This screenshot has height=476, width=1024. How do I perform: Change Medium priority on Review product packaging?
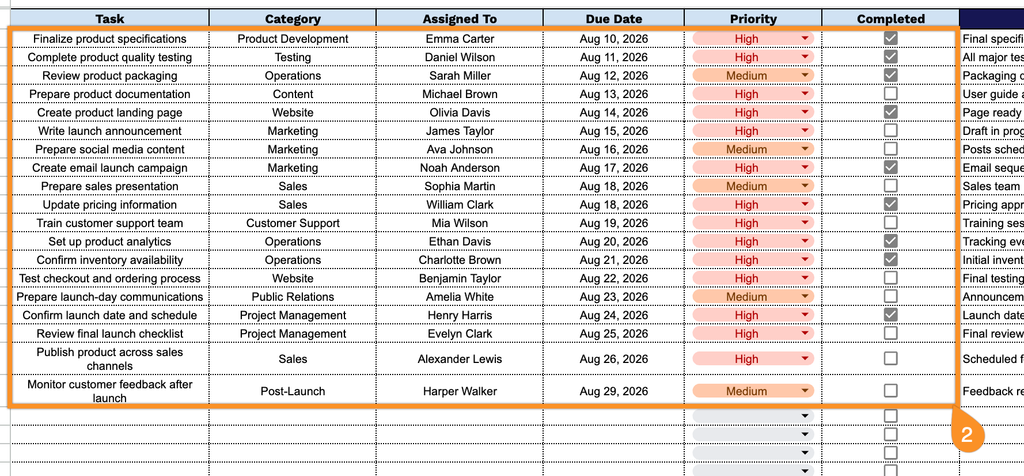pos(805,76)
